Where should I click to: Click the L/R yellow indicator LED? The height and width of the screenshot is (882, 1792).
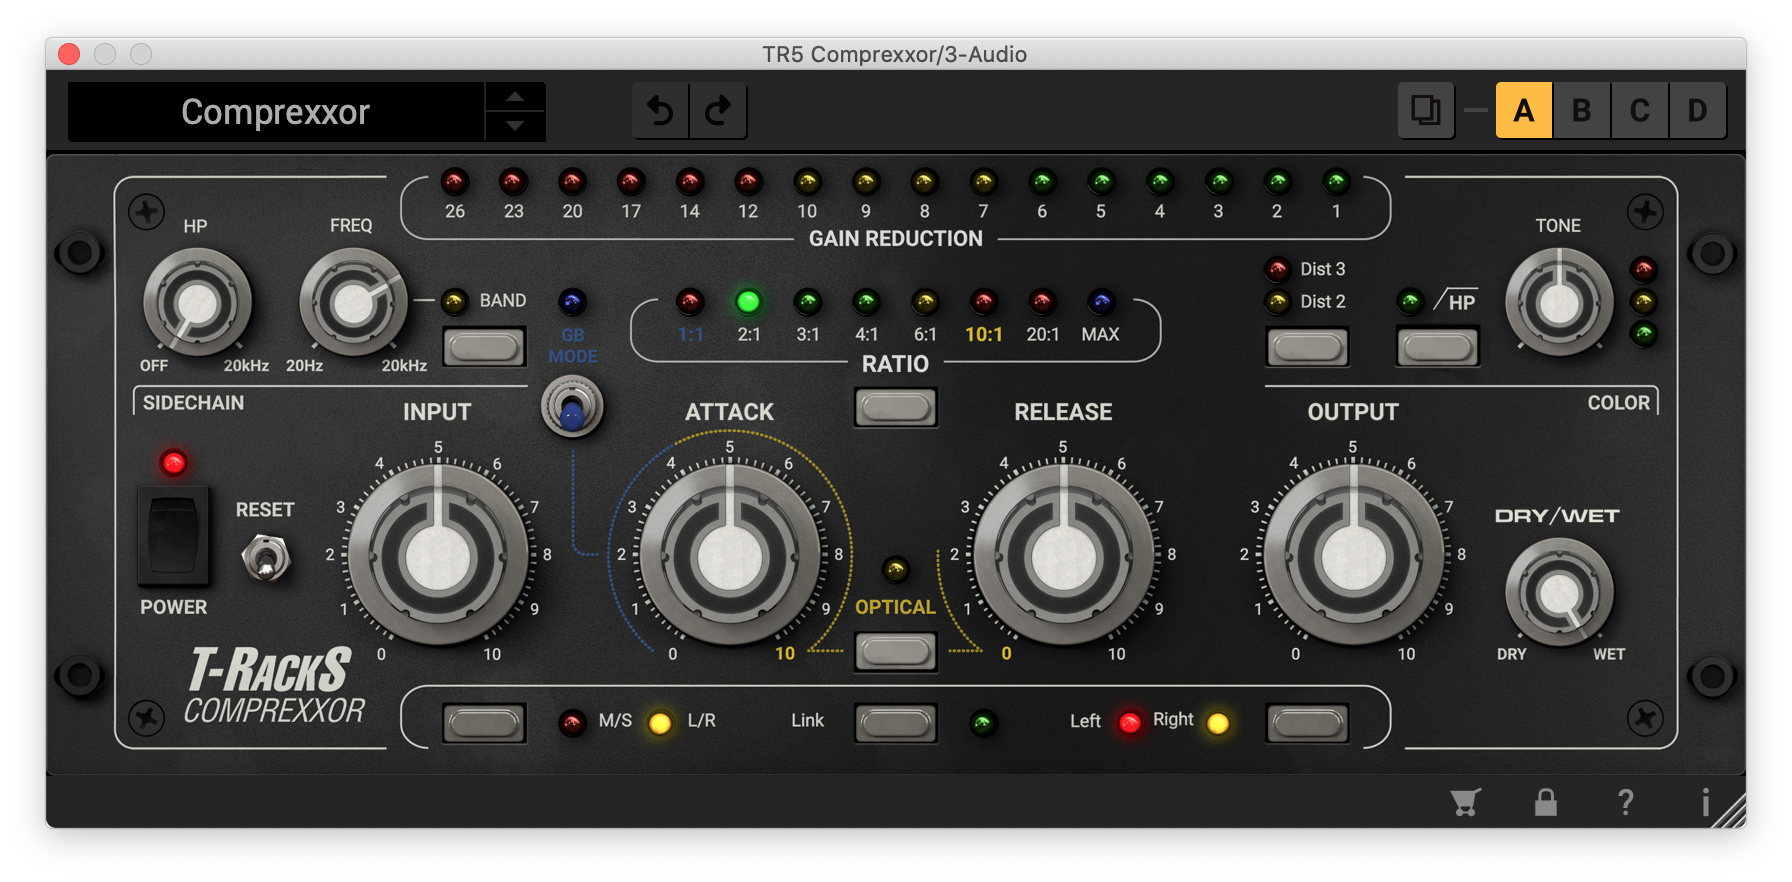click(660, 723)
